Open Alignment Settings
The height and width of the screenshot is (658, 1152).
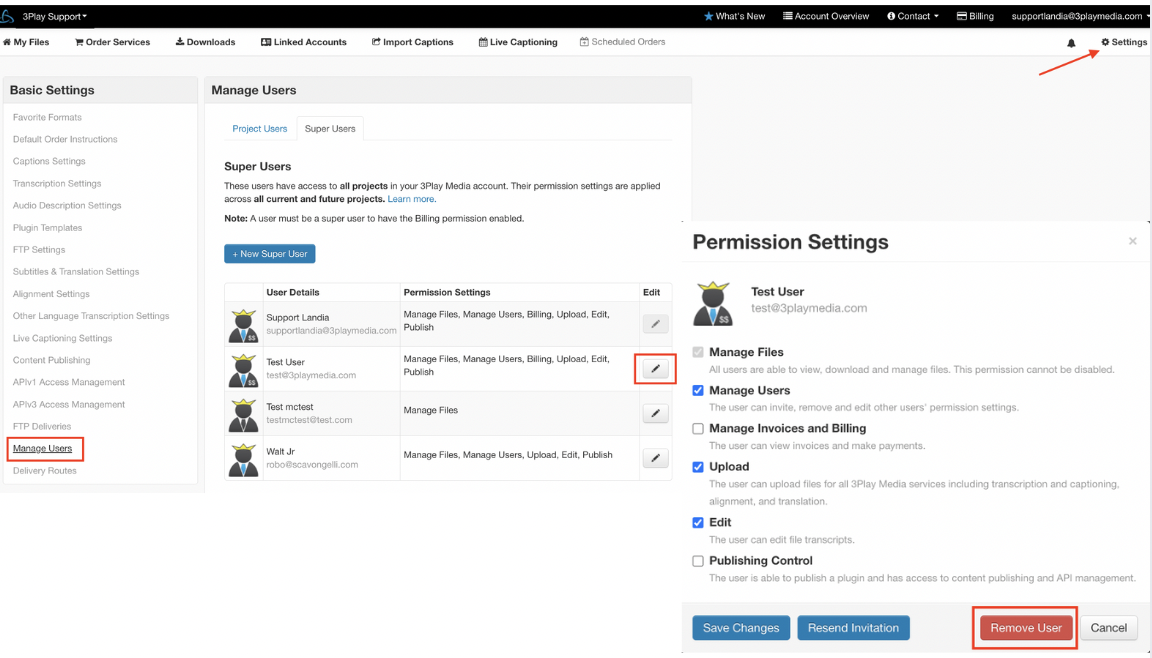(51, 294)
